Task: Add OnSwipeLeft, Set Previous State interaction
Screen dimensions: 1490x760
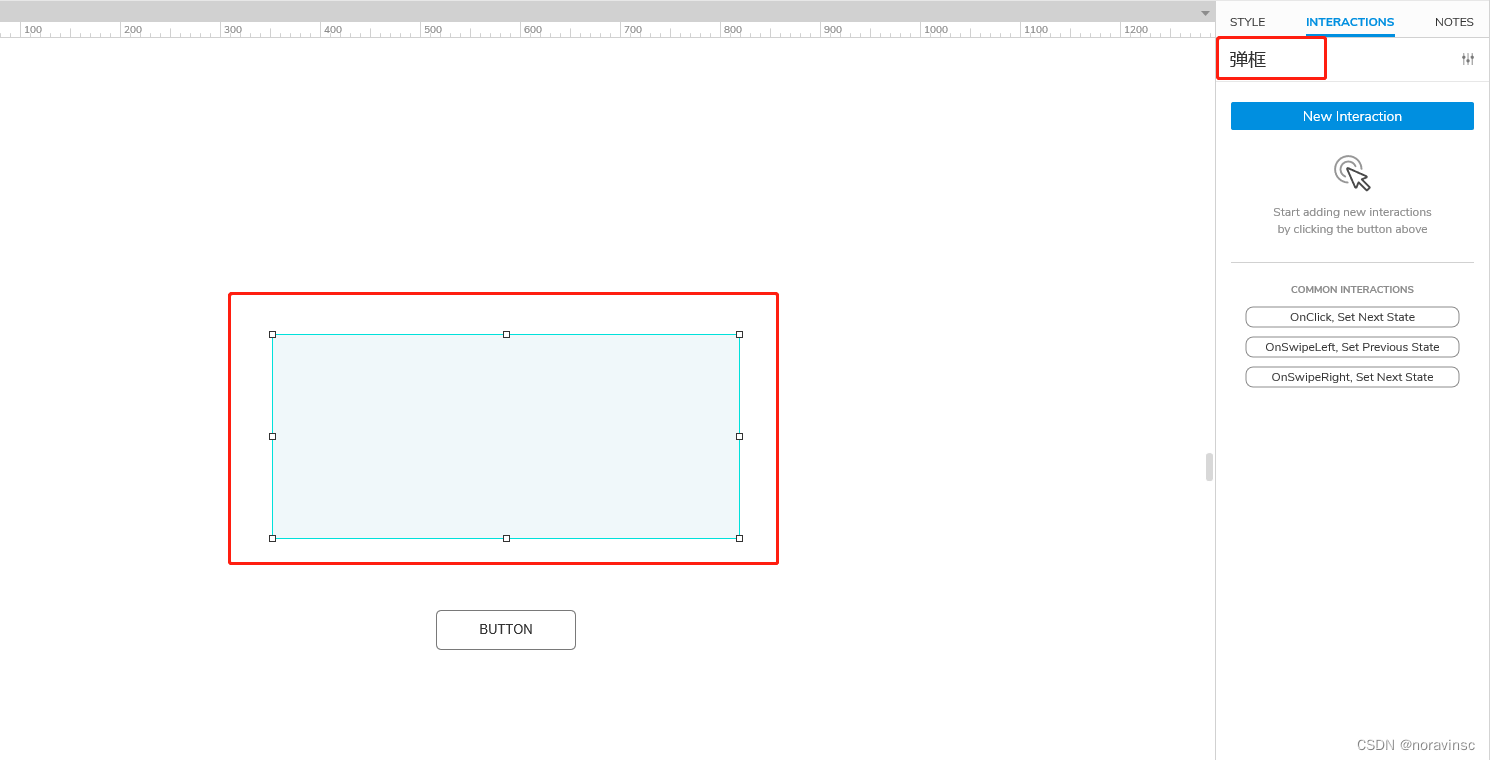Action: coord(1352,347)
